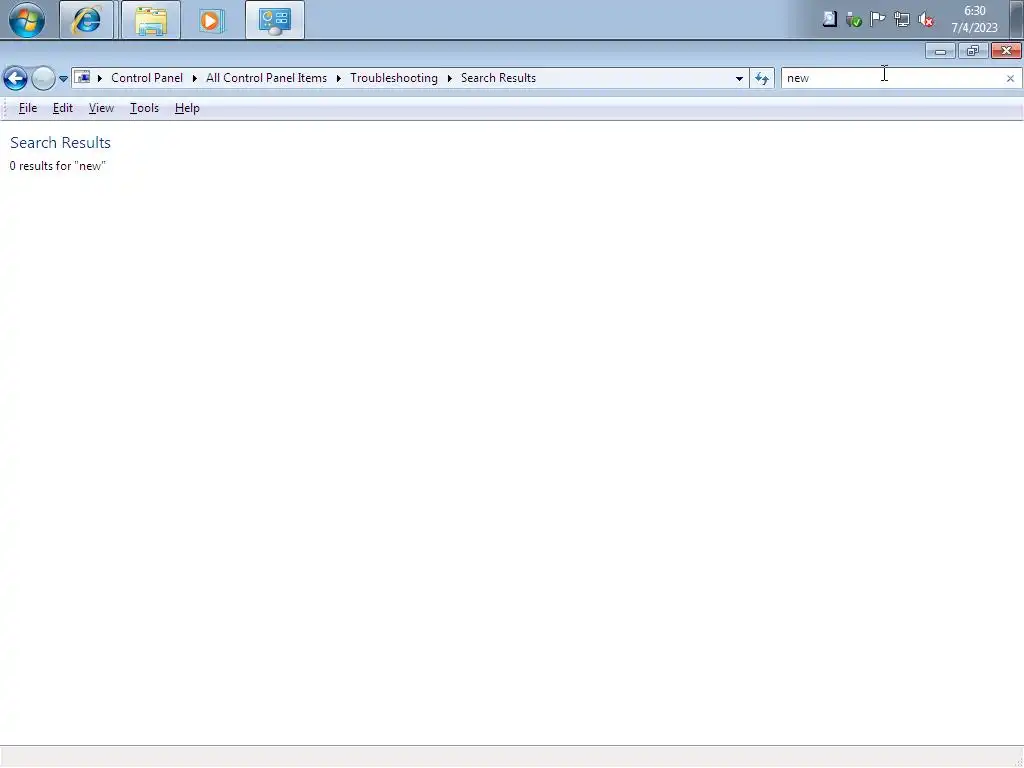This screenshot has width=1024, height=768.
Task: Click the muted volume tray icon
Action: (x=926, y=20)
